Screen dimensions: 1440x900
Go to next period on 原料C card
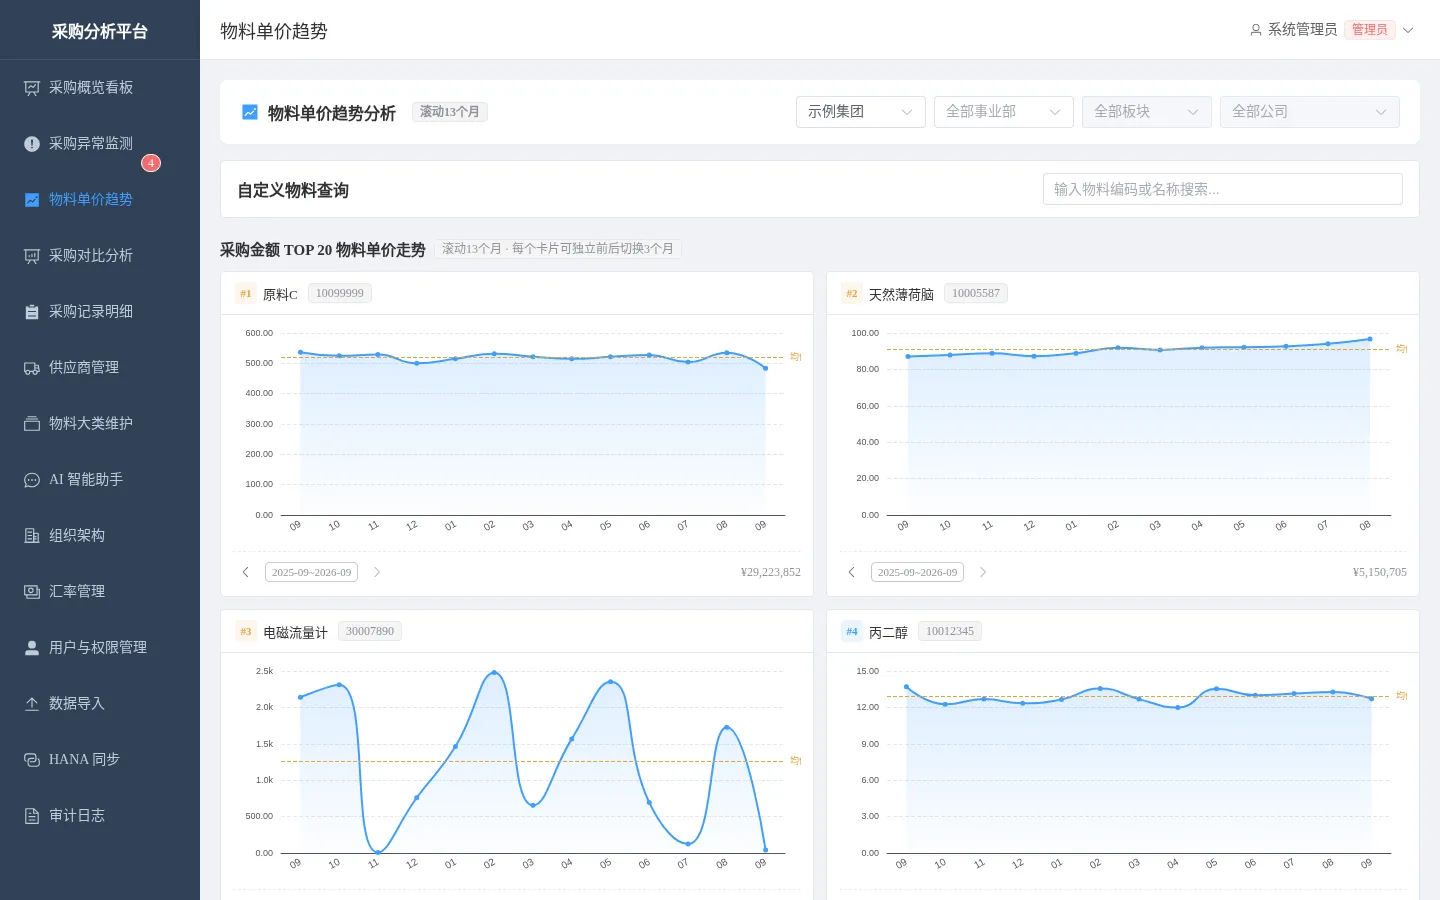(x=377, y=572)
